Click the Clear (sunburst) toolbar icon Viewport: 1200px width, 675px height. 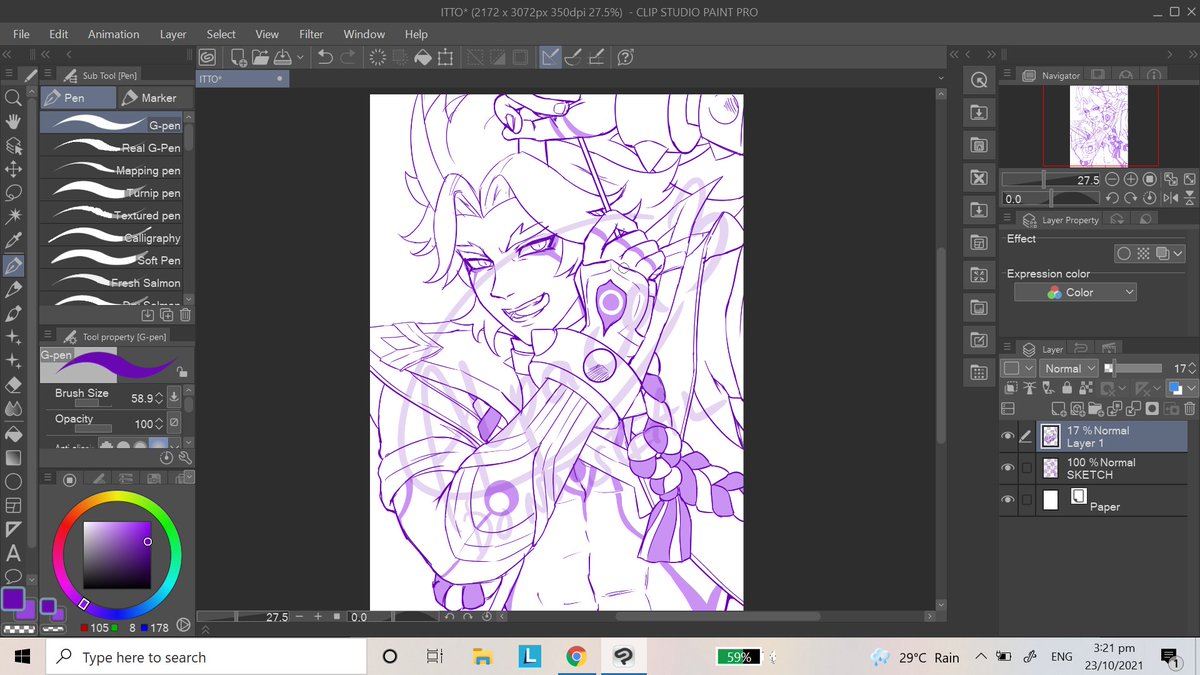tap(377, 58)
